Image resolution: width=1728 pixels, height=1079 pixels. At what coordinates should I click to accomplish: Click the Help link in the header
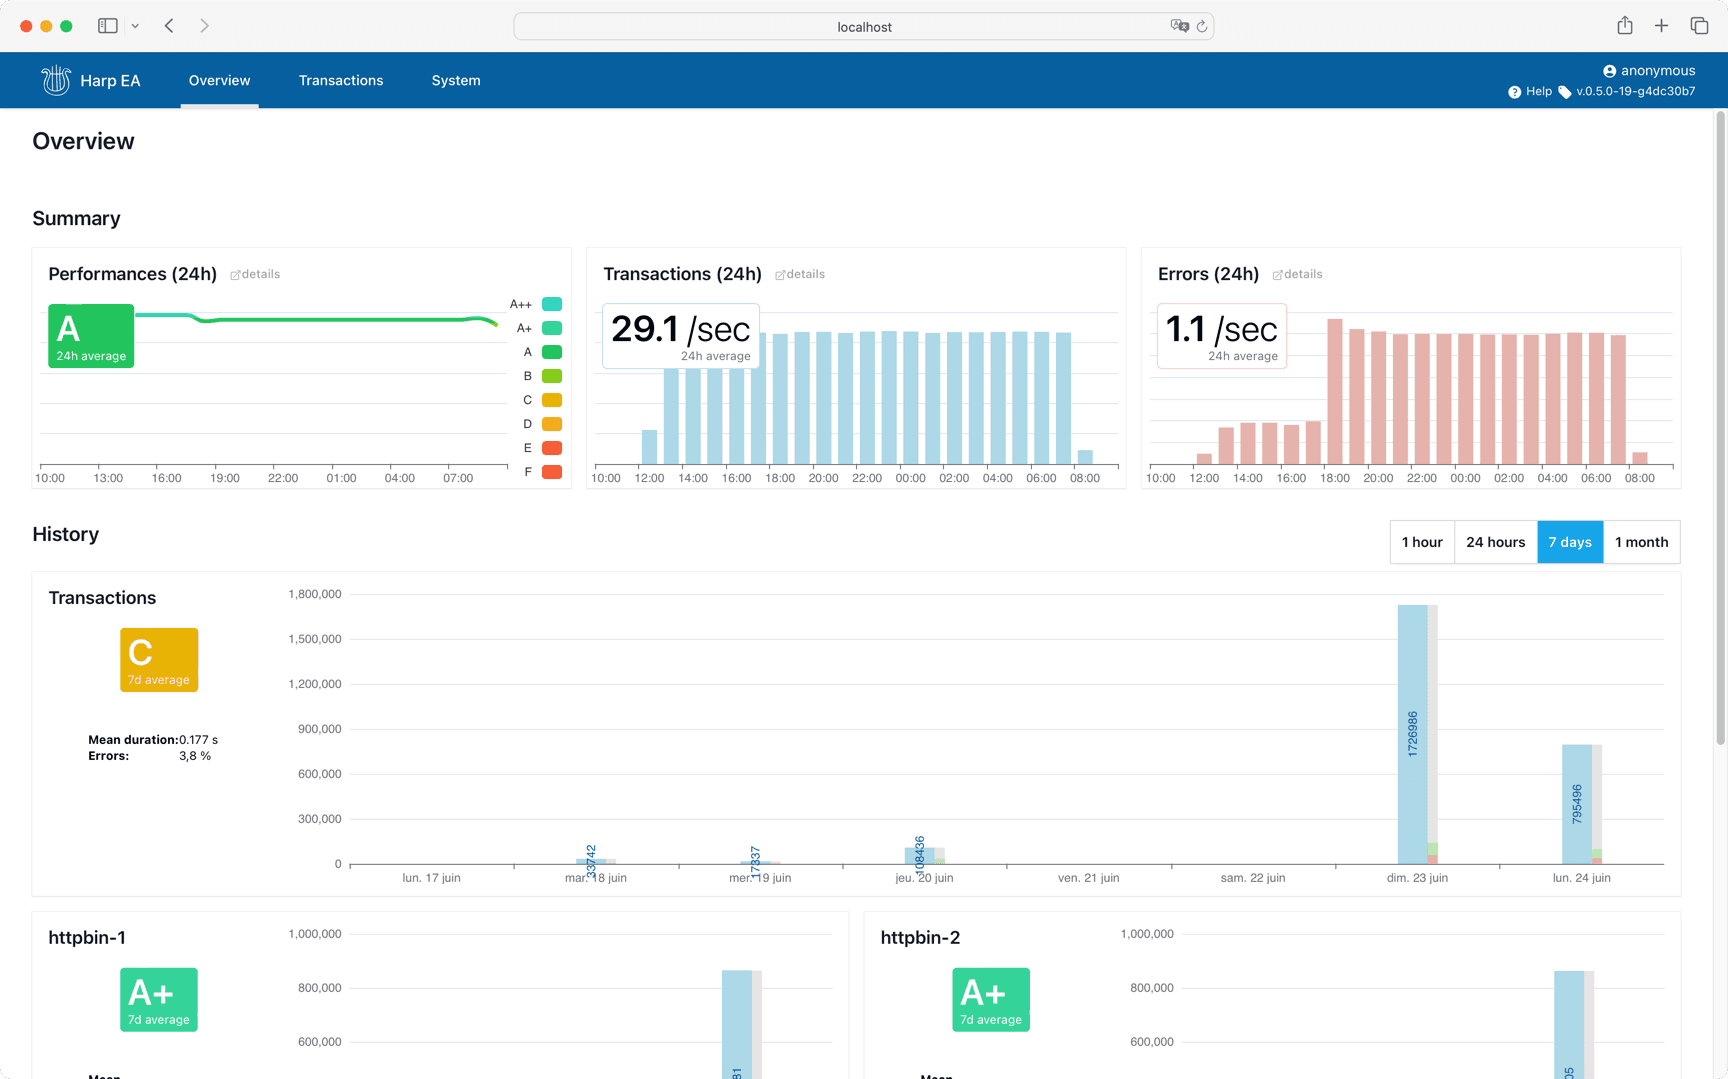point(1537,91)
